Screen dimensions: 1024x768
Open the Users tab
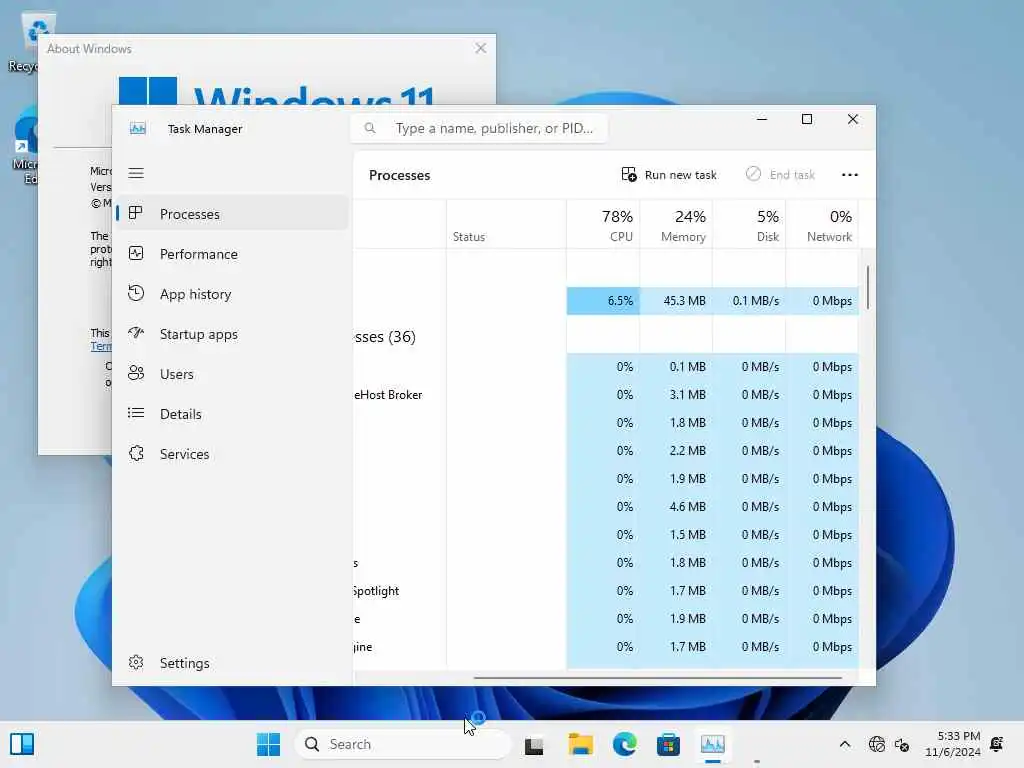click(x=232, y=374)
